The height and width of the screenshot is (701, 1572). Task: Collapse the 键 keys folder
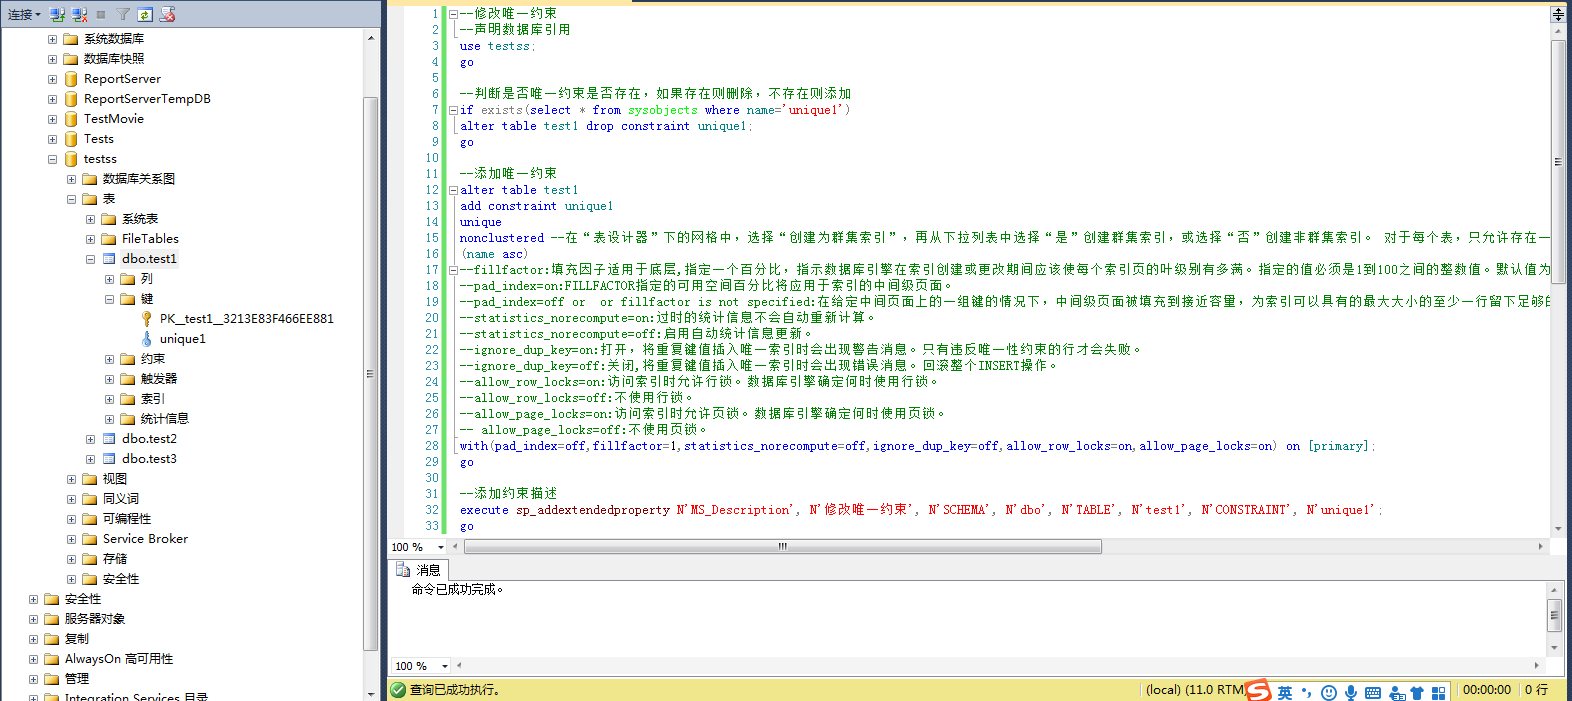(x=110, y=299)
